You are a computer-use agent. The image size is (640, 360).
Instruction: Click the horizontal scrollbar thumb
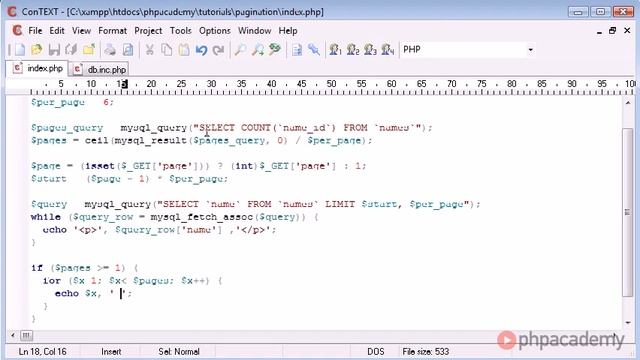point(26,336)
